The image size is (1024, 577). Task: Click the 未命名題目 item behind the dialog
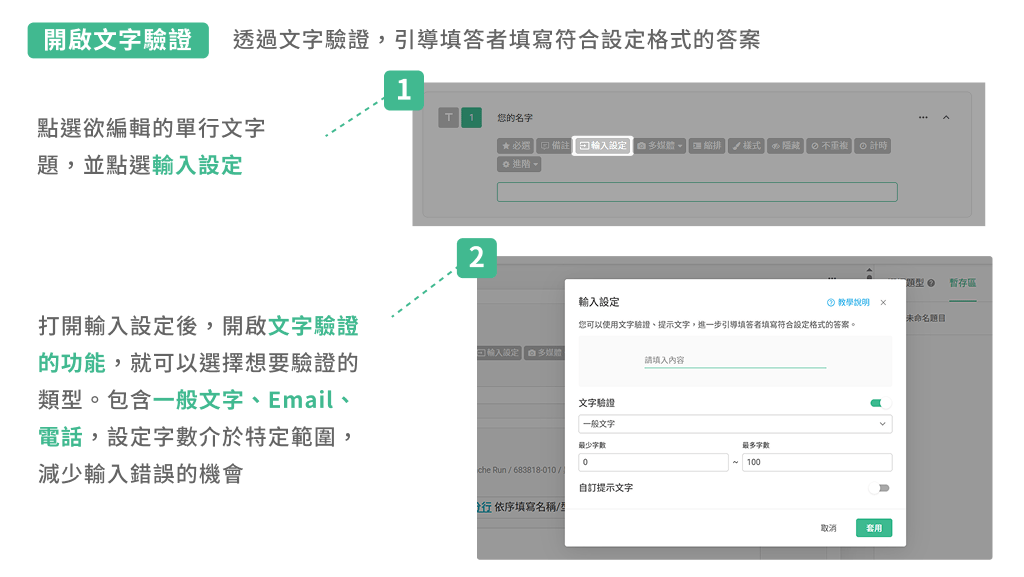[x=925, y=319]
